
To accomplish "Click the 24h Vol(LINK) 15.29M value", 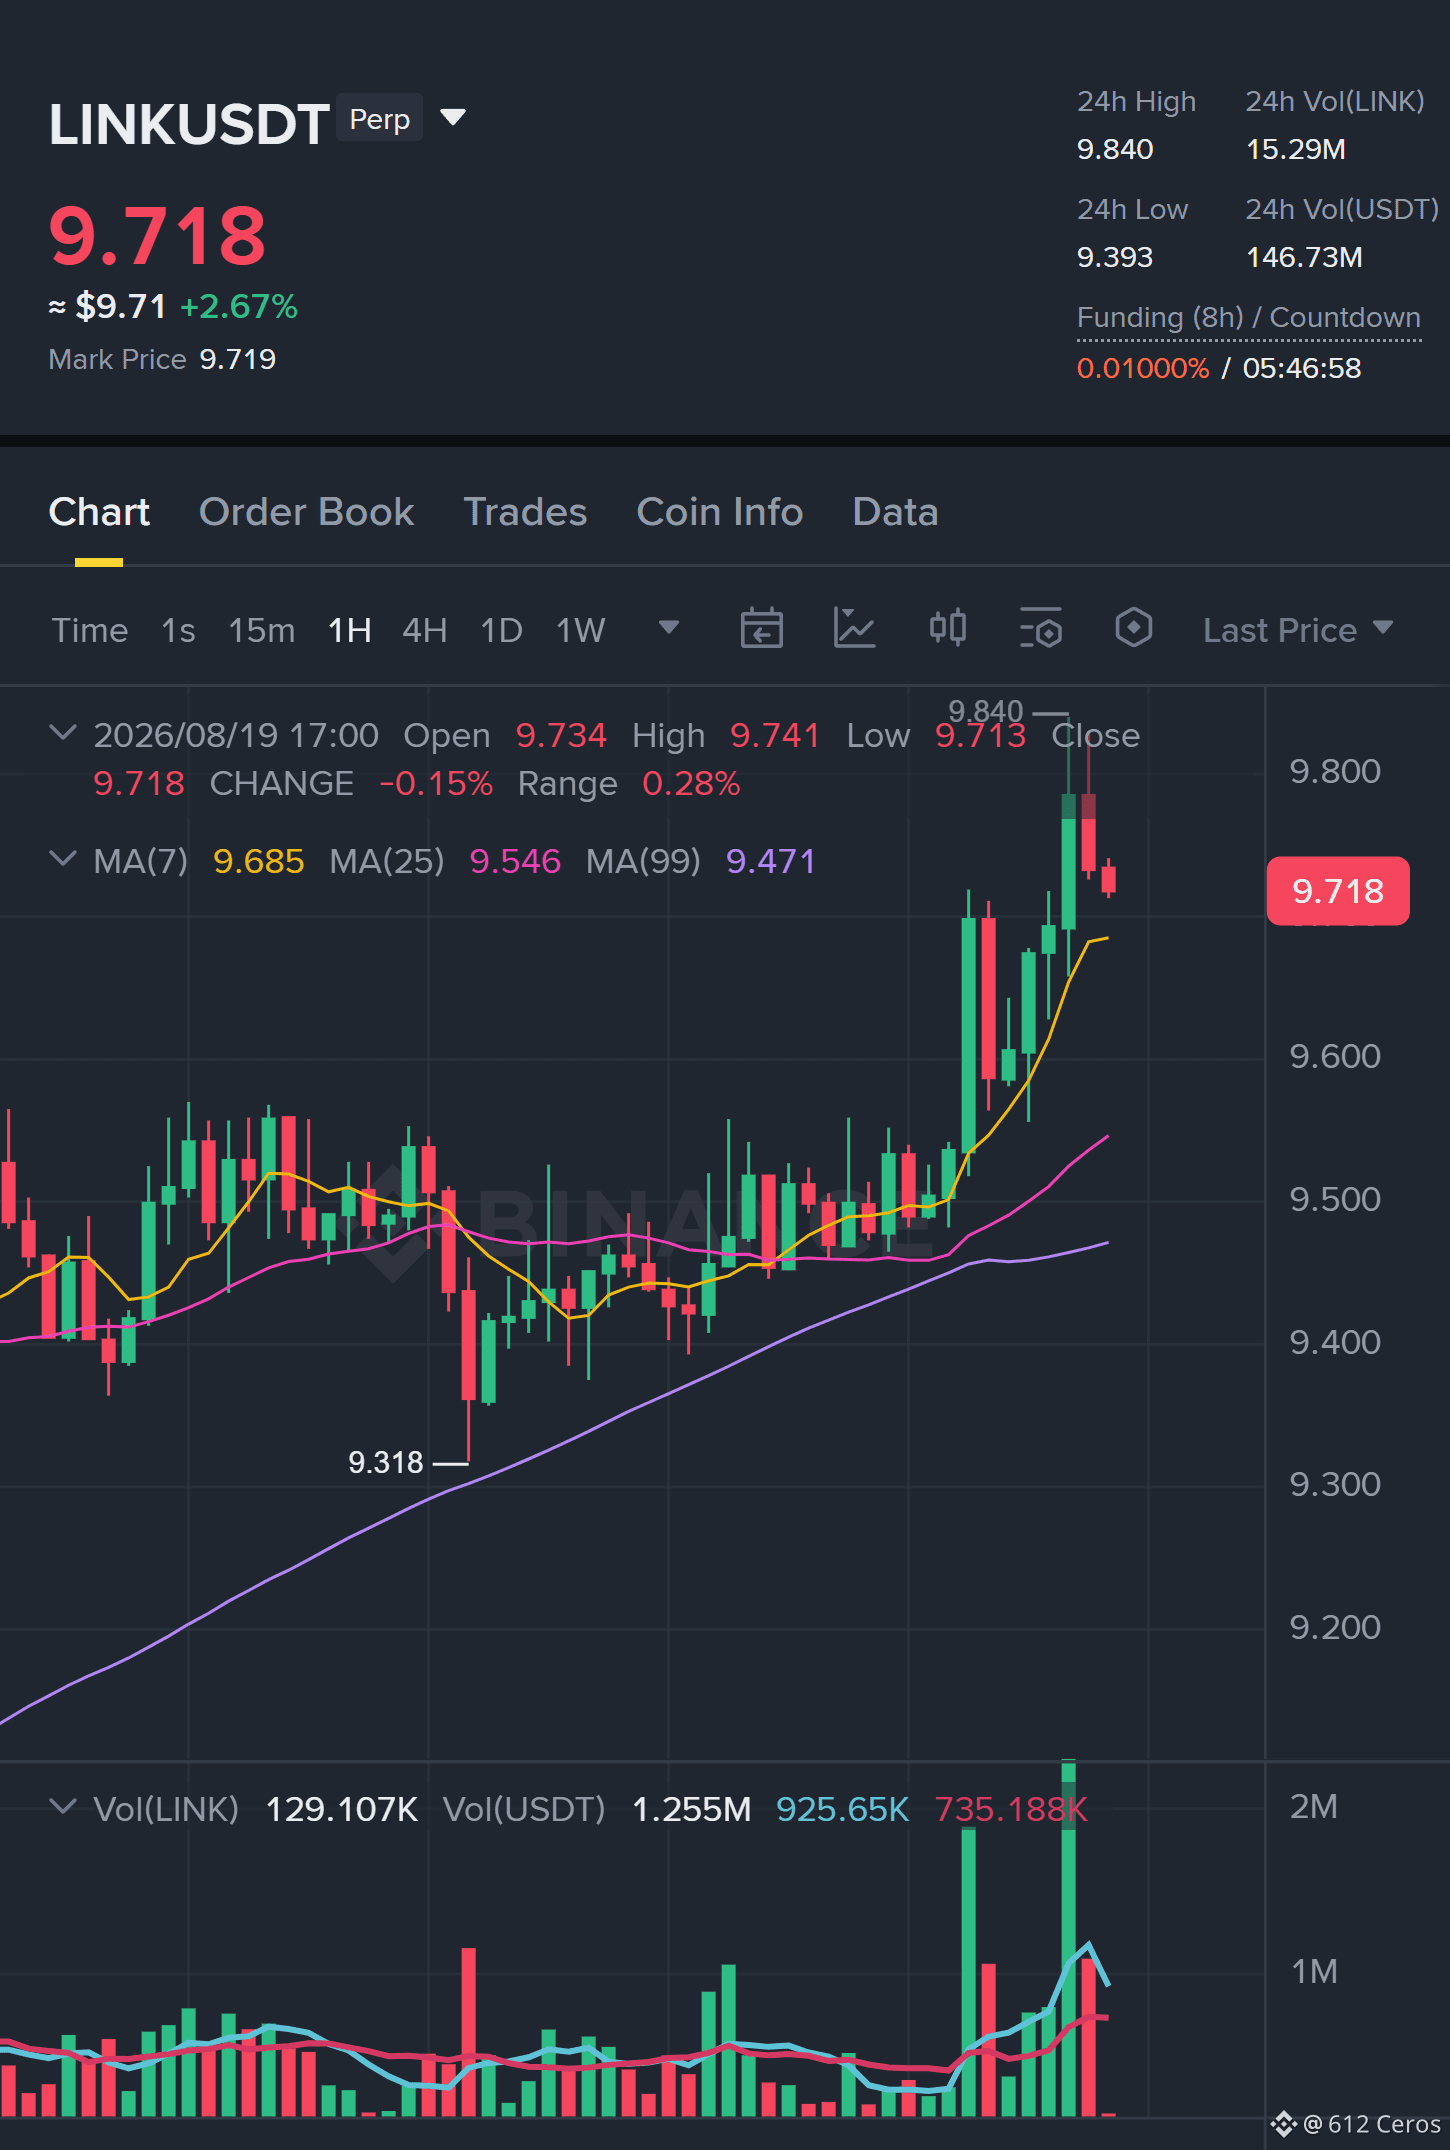I will pos(1296,149).
